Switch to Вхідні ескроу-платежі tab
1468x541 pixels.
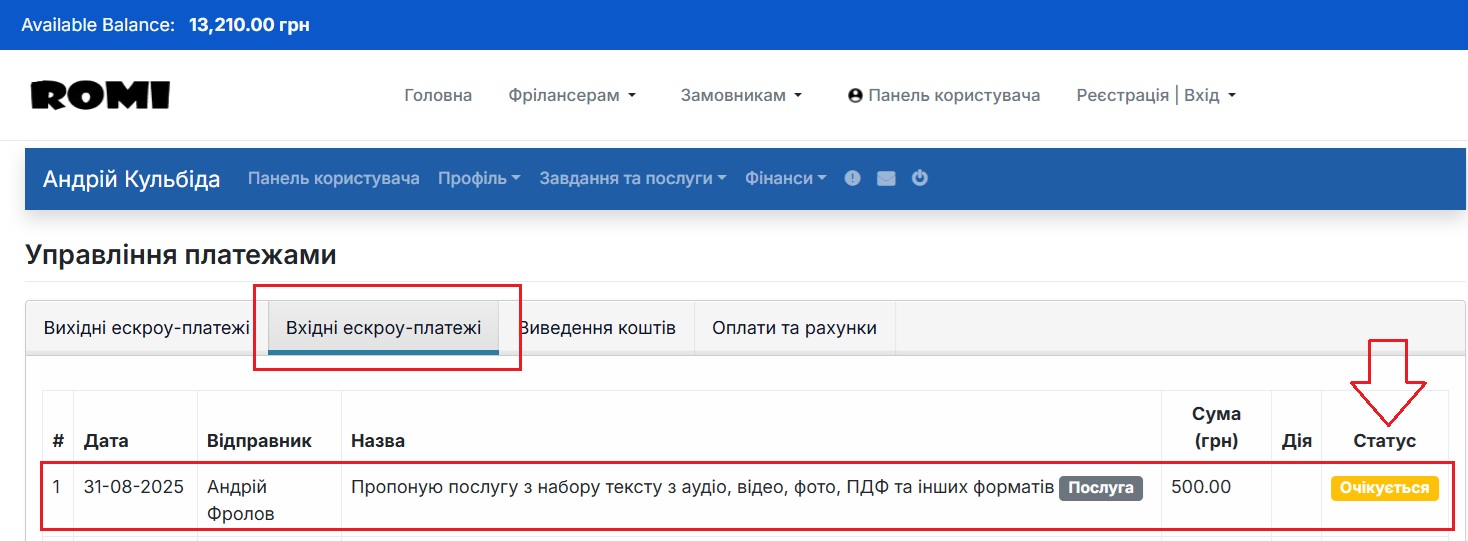(x=384, y=328)
